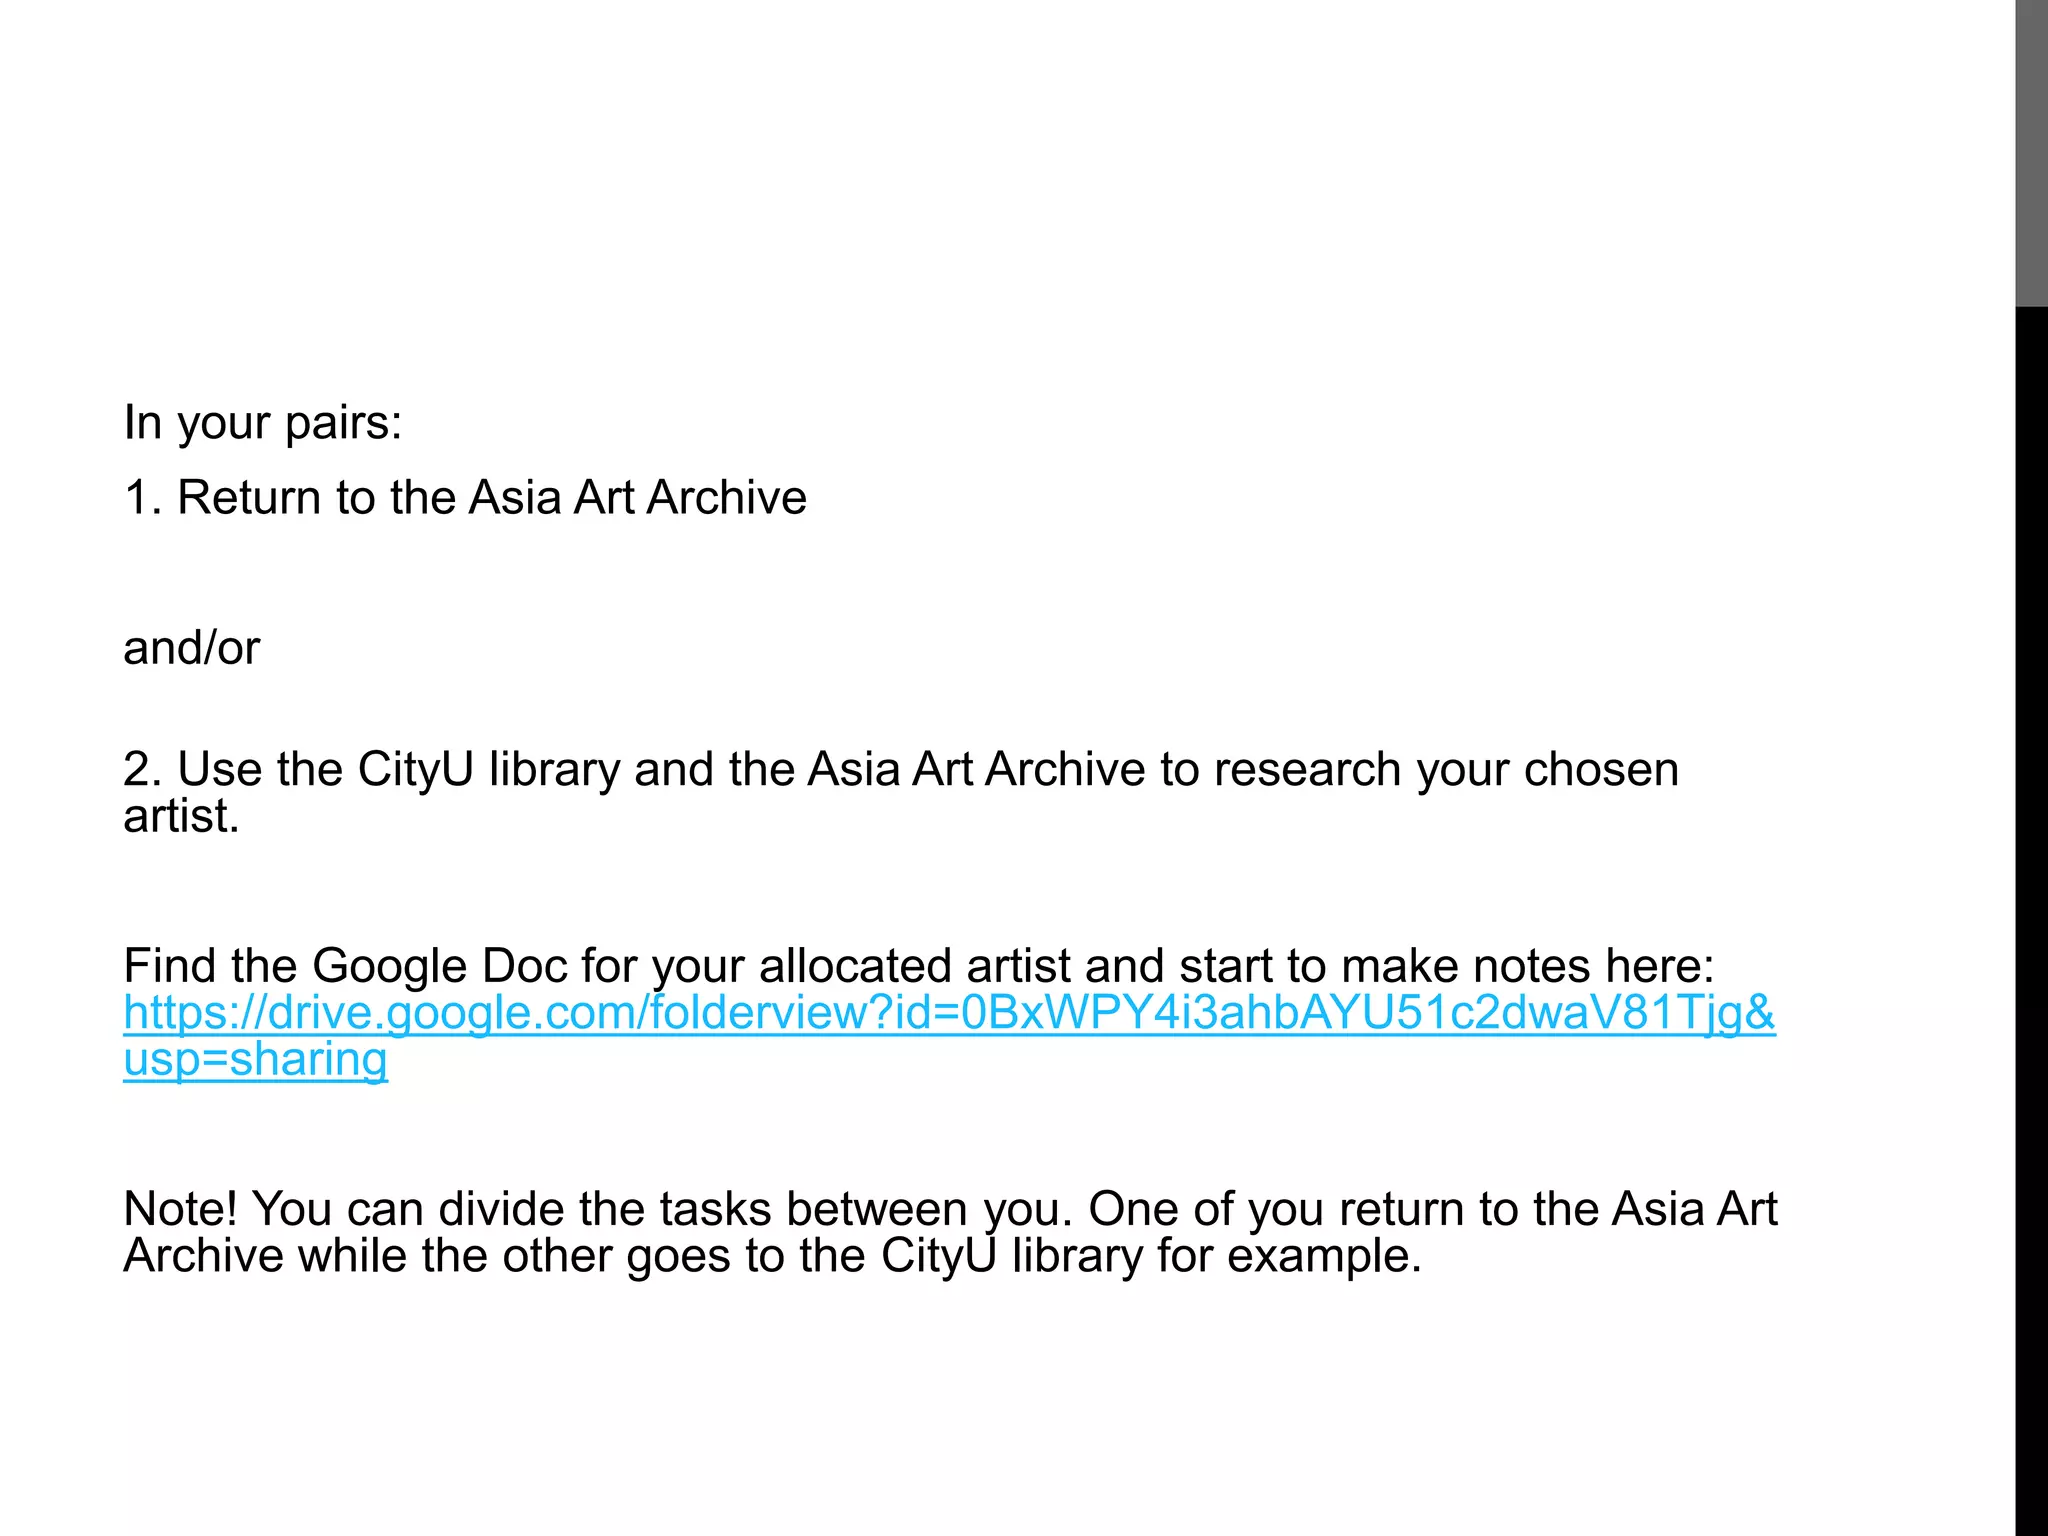Click the 'usp=sharing' link continuation
The image size is (2048, 1536).
point(255,1060)
